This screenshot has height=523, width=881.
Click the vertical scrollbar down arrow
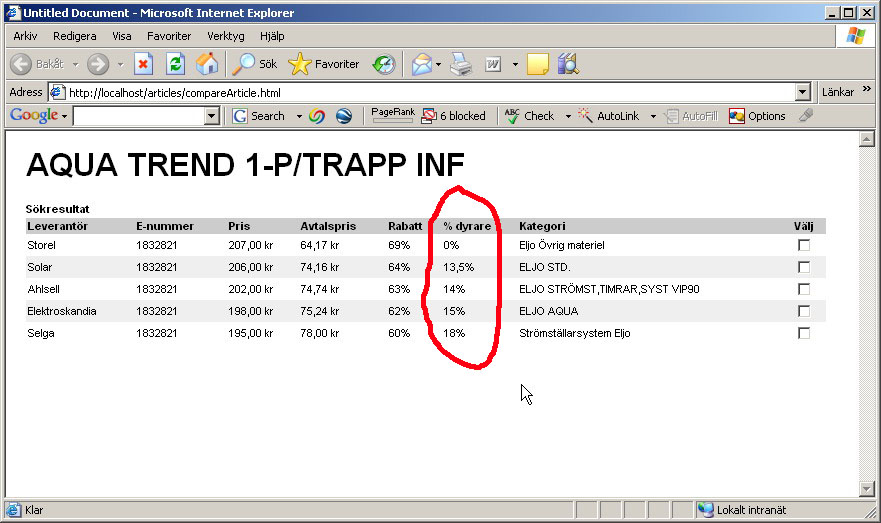866,489
